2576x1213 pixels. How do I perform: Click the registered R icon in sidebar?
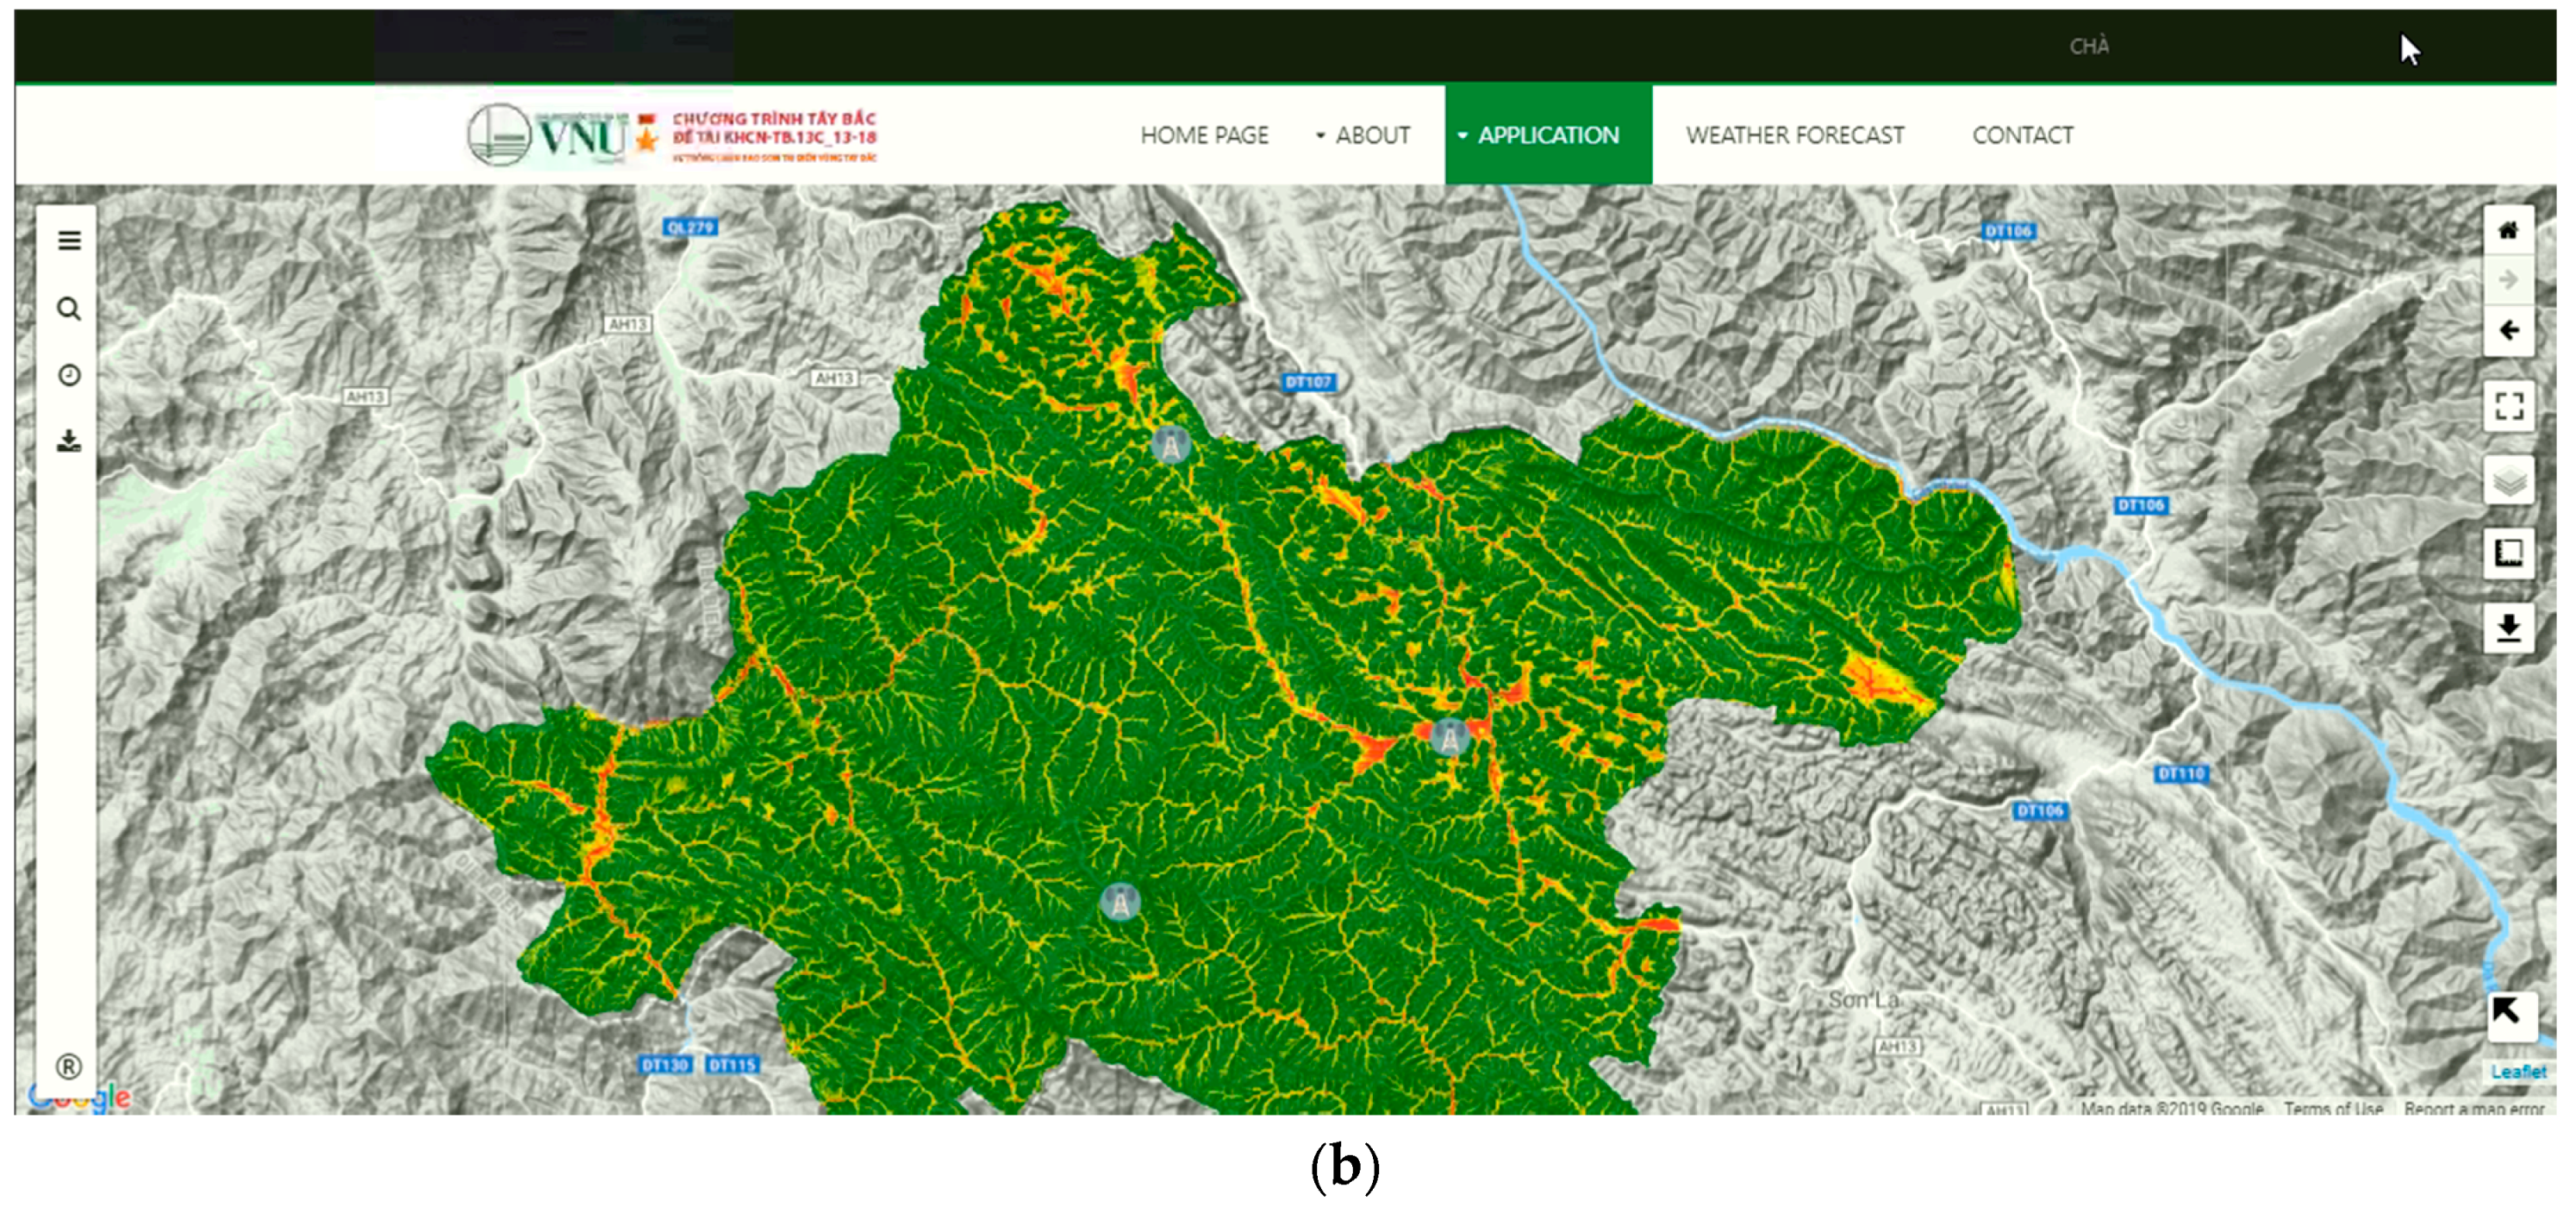click(x=69, y=1067)
